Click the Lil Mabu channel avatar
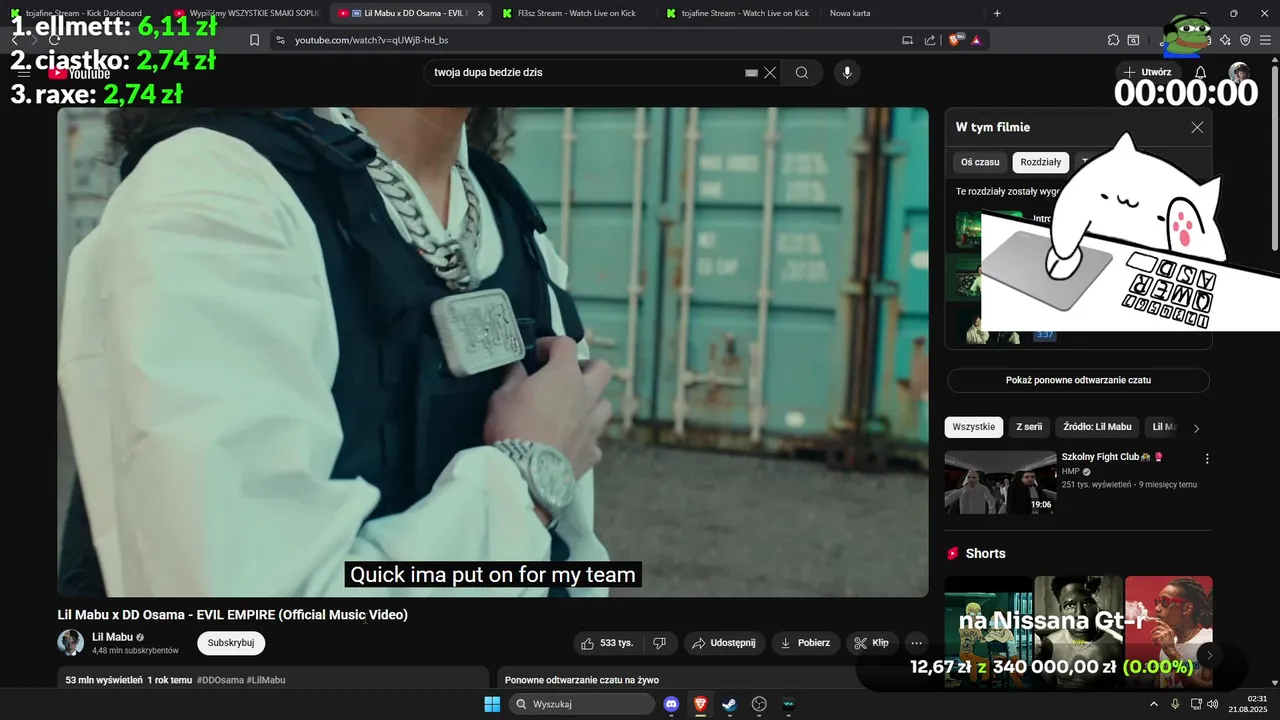 pos(70,642)
